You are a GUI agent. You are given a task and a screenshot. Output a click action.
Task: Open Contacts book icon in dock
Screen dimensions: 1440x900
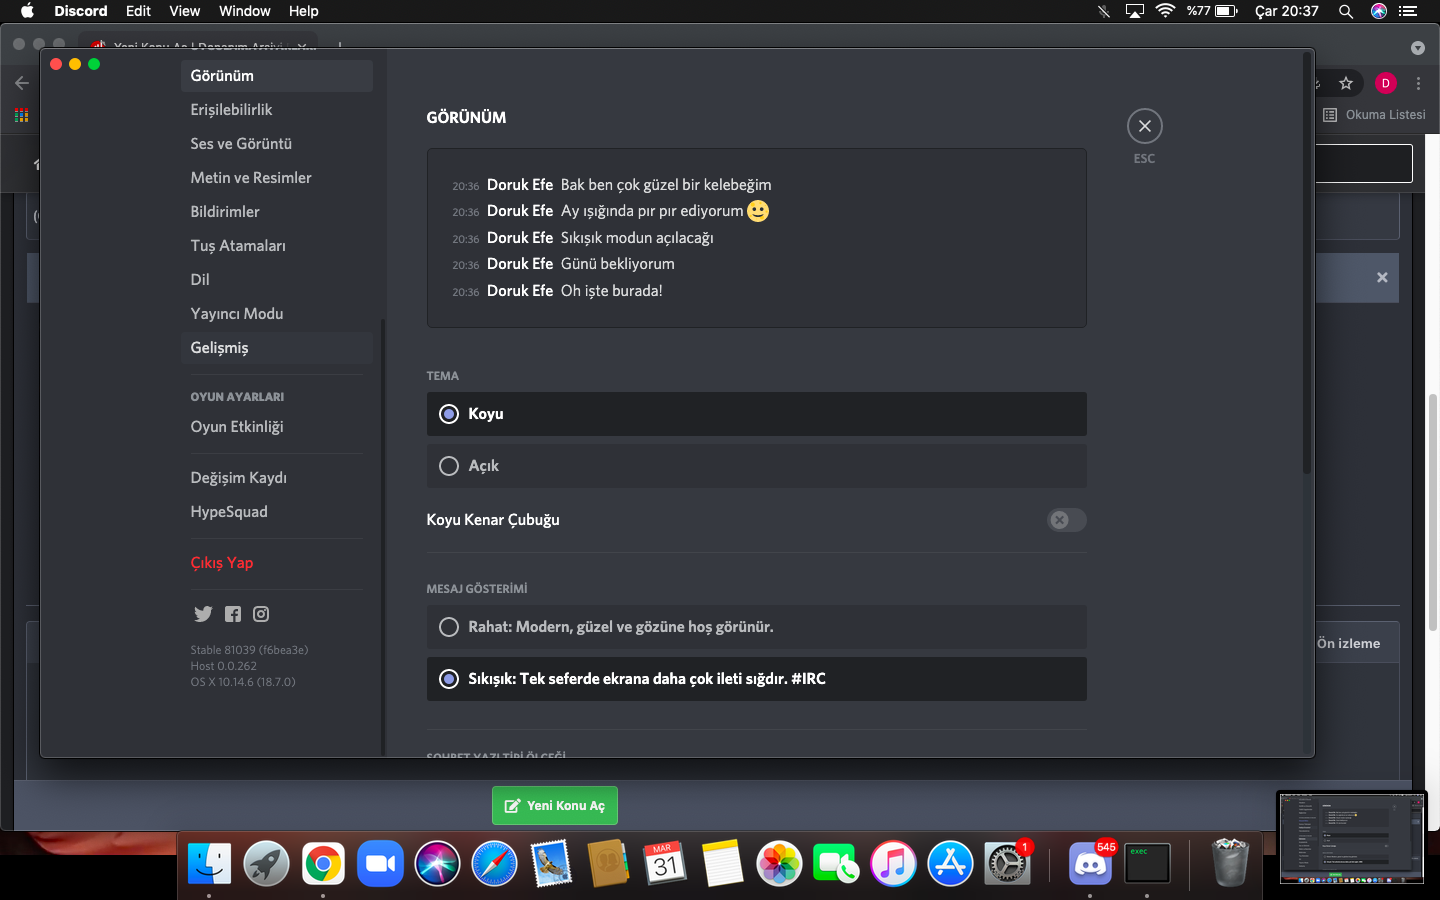(x=608, y=864)
